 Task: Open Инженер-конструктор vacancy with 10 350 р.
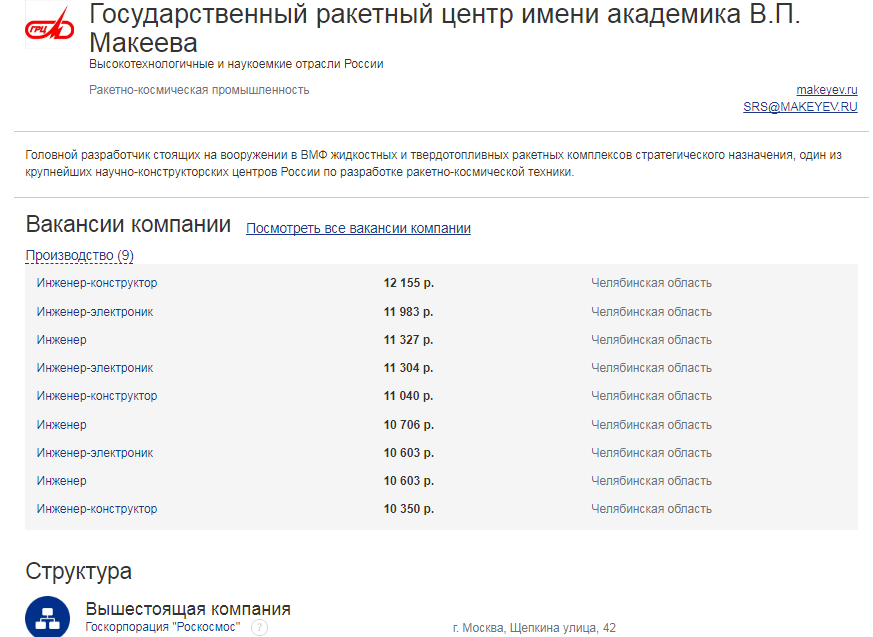click(97, 509)
